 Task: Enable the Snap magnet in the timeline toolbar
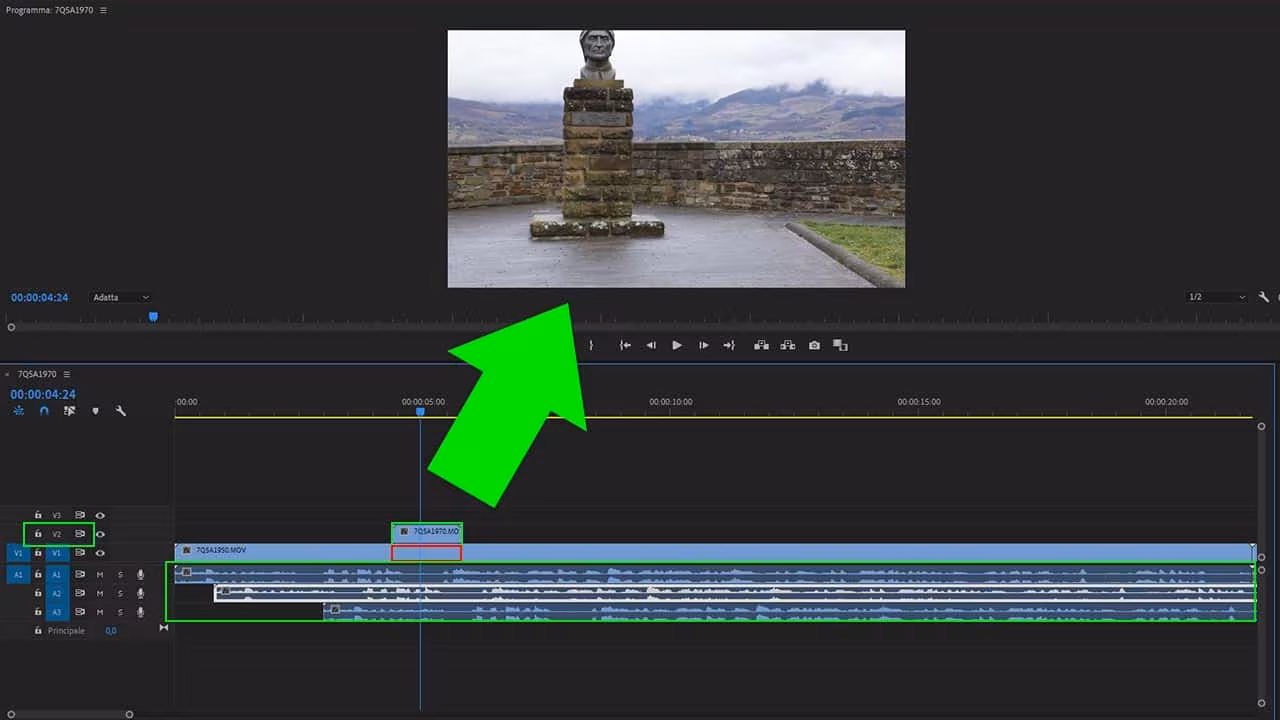[43, 411]
